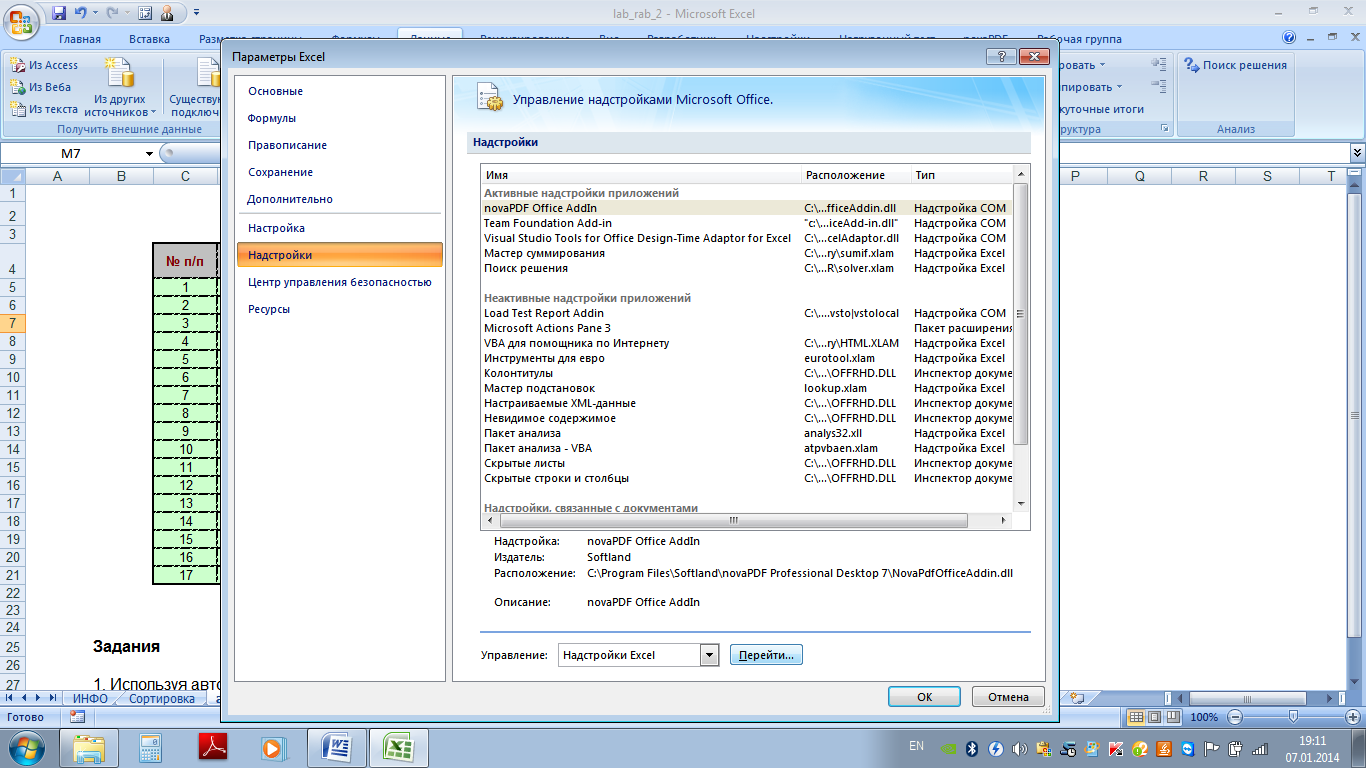Viewport: 1366px width, 768px height.
Task: Select Пакет анализа - VBA row
Action: coord(746,448)
